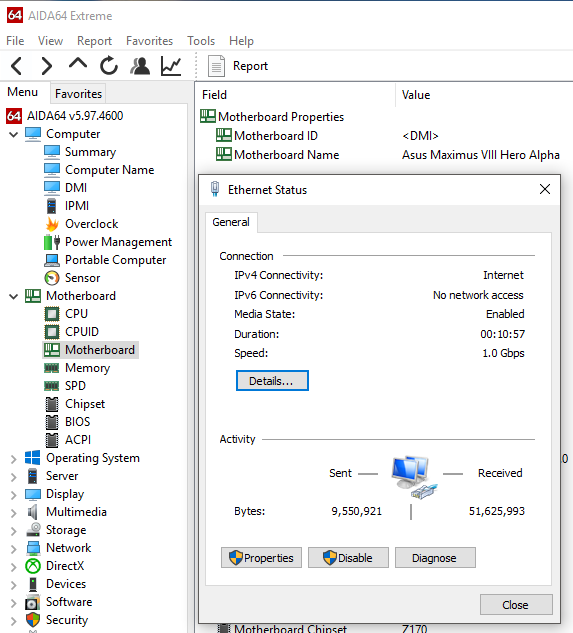This screenshot has width=573, height=633.
Task: Click the Power Management battery icon
Action: tap(52, 242)
